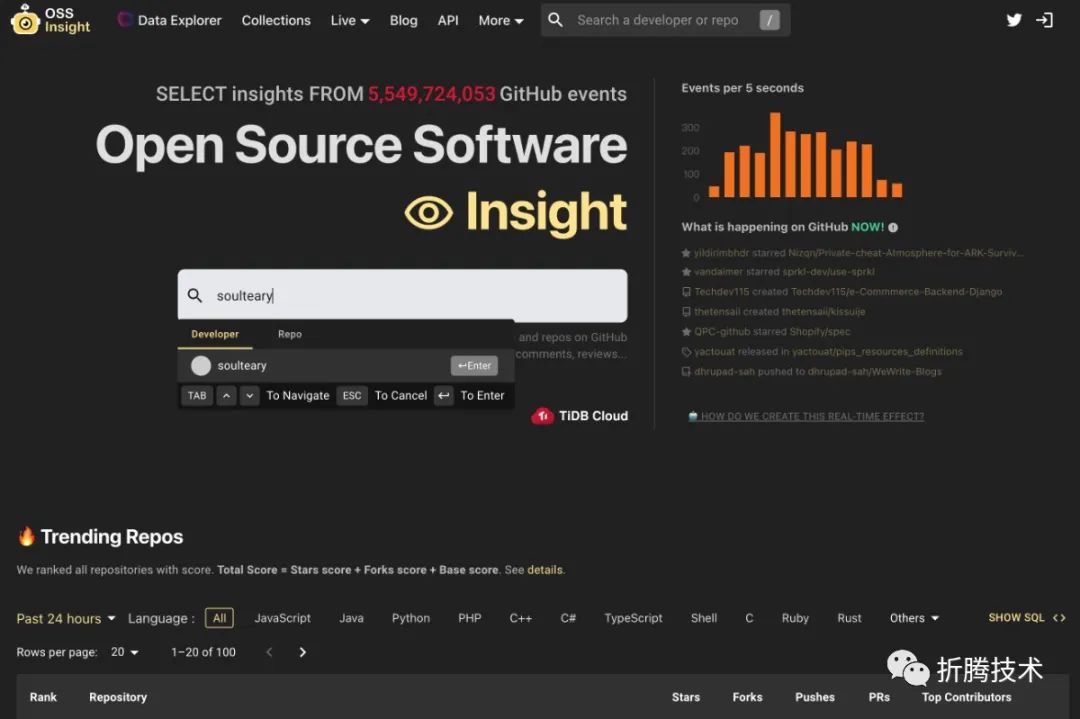The width and height of the screenshot is (1080, 719).
Task: Select the soulteary developer suggestion
Action: [346, 366]
